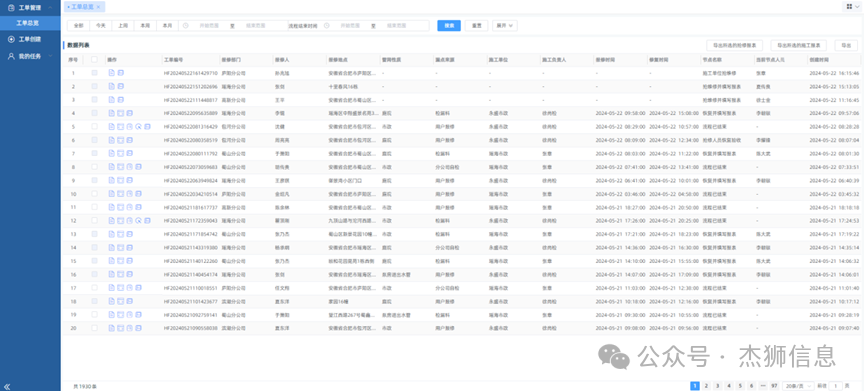Check the checkbox for row 6
864x391 pixels.
pyautogui.click(x=94, y=140)
